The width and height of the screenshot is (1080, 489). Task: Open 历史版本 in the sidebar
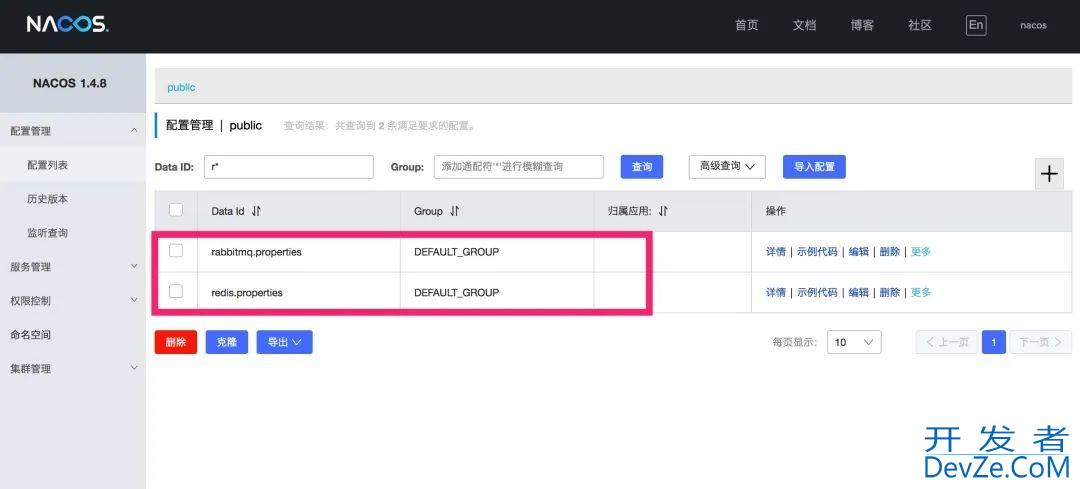click(47, 199)
